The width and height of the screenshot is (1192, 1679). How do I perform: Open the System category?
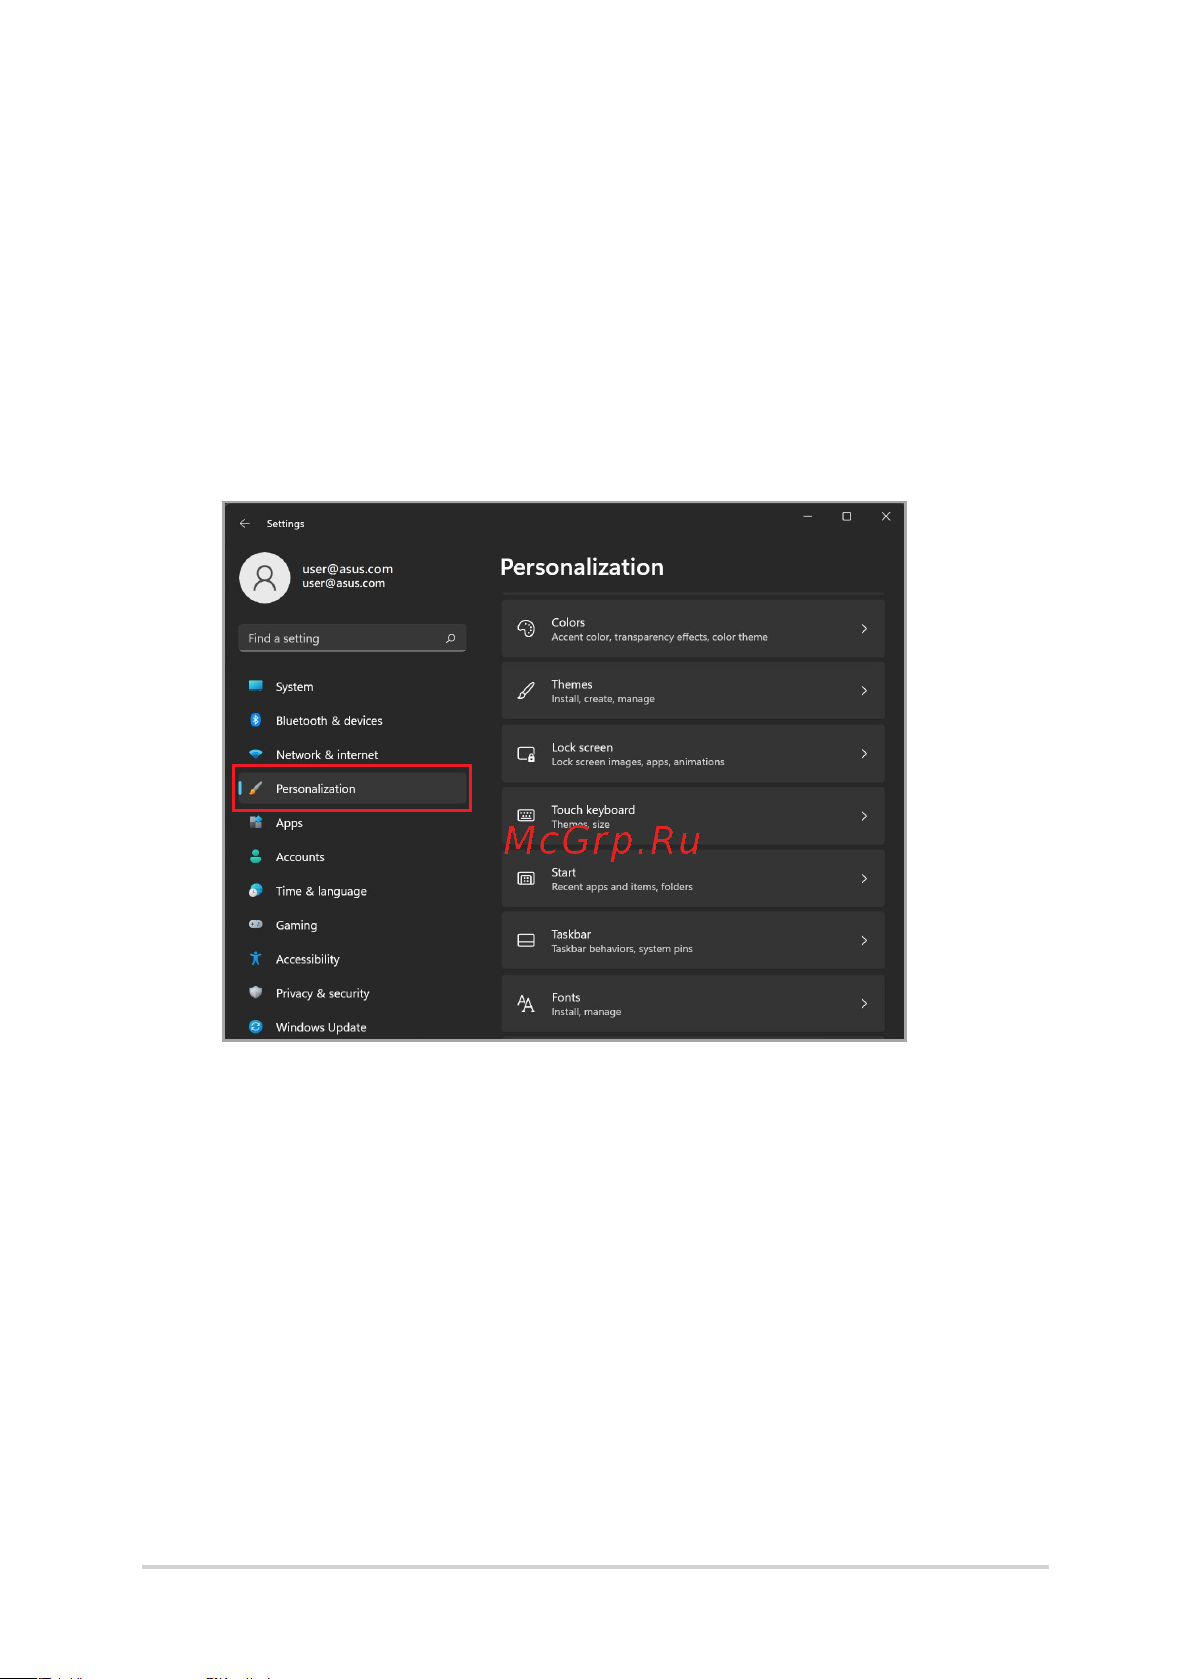(x=352, y=686)
